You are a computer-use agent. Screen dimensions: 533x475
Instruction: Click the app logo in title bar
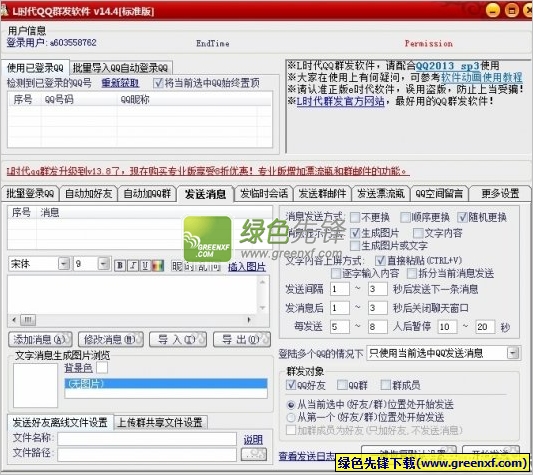coord(4,10)
